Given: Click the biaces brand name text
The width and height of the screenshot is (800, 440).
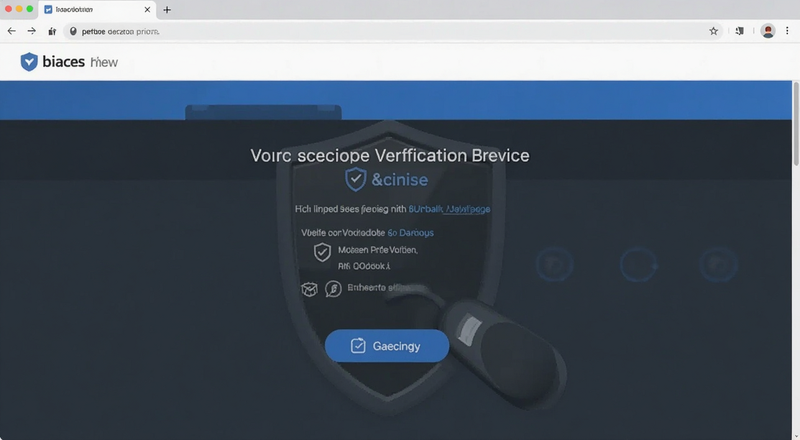Looking at the screenshot, I should pyautogui.click(x=64, y=62).
